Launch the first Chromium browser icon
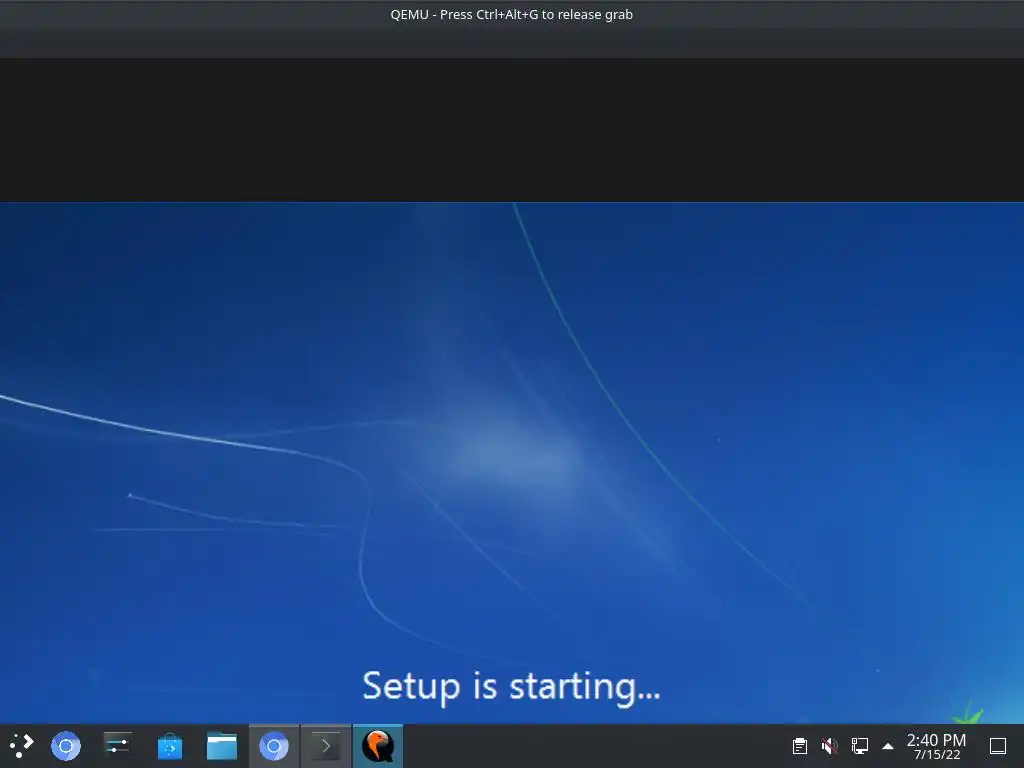Viewport: 1024px width, 768px height. point(66,746)
